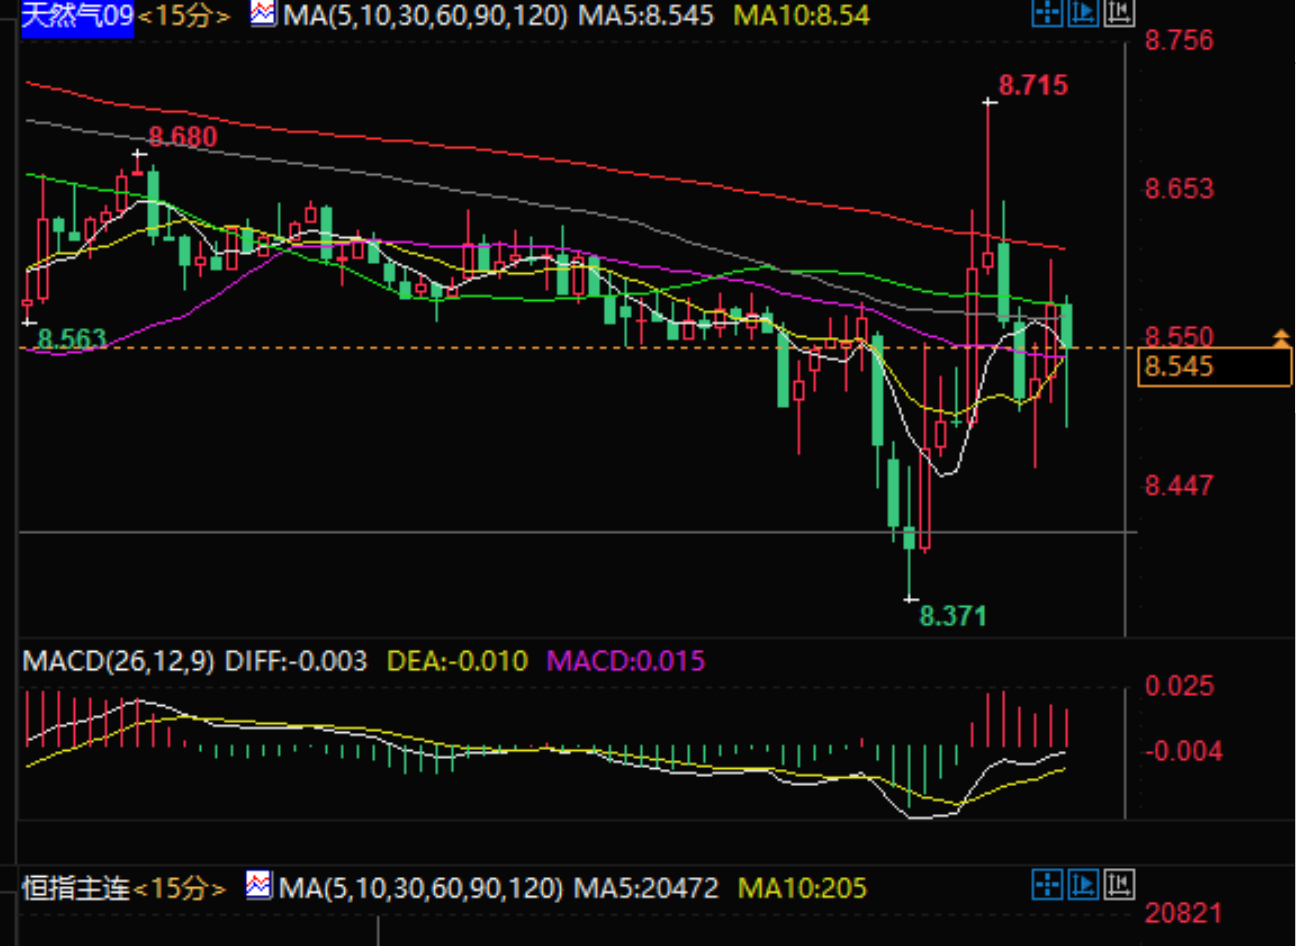1296x946 pixels.
Task: Select the 天然气09 contract name
Action: [77, 15]
